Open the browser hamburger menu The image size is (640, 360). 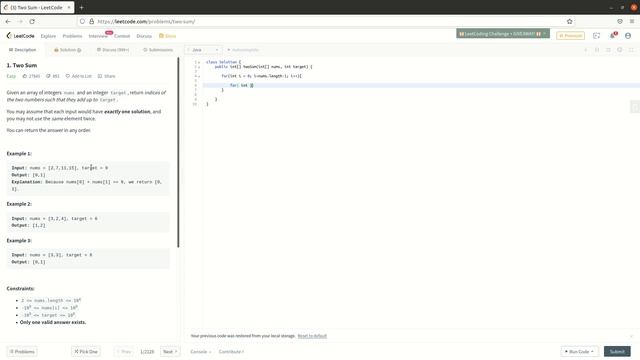click(632, 21)
